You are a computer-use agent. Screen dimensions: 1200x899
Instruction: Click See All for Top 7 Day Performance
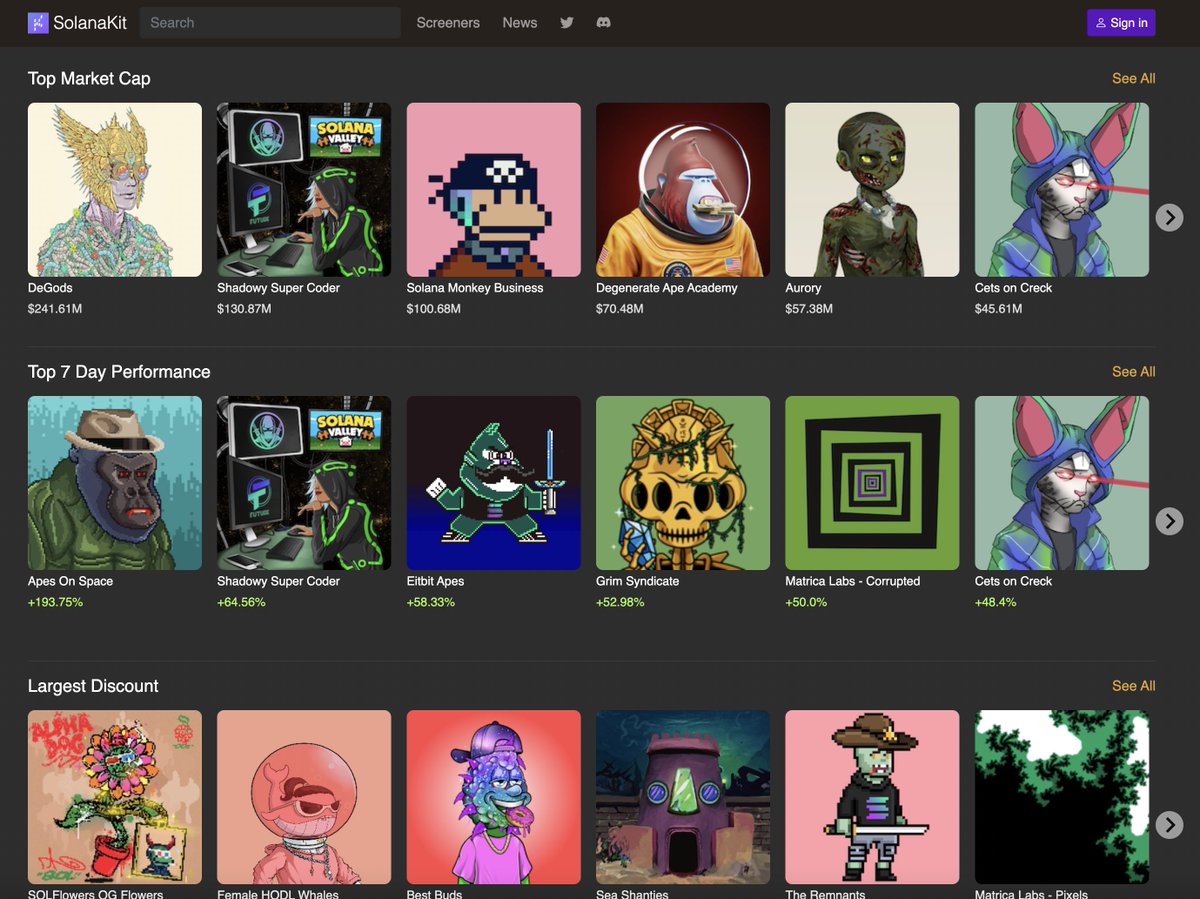tap(1134, 371)
